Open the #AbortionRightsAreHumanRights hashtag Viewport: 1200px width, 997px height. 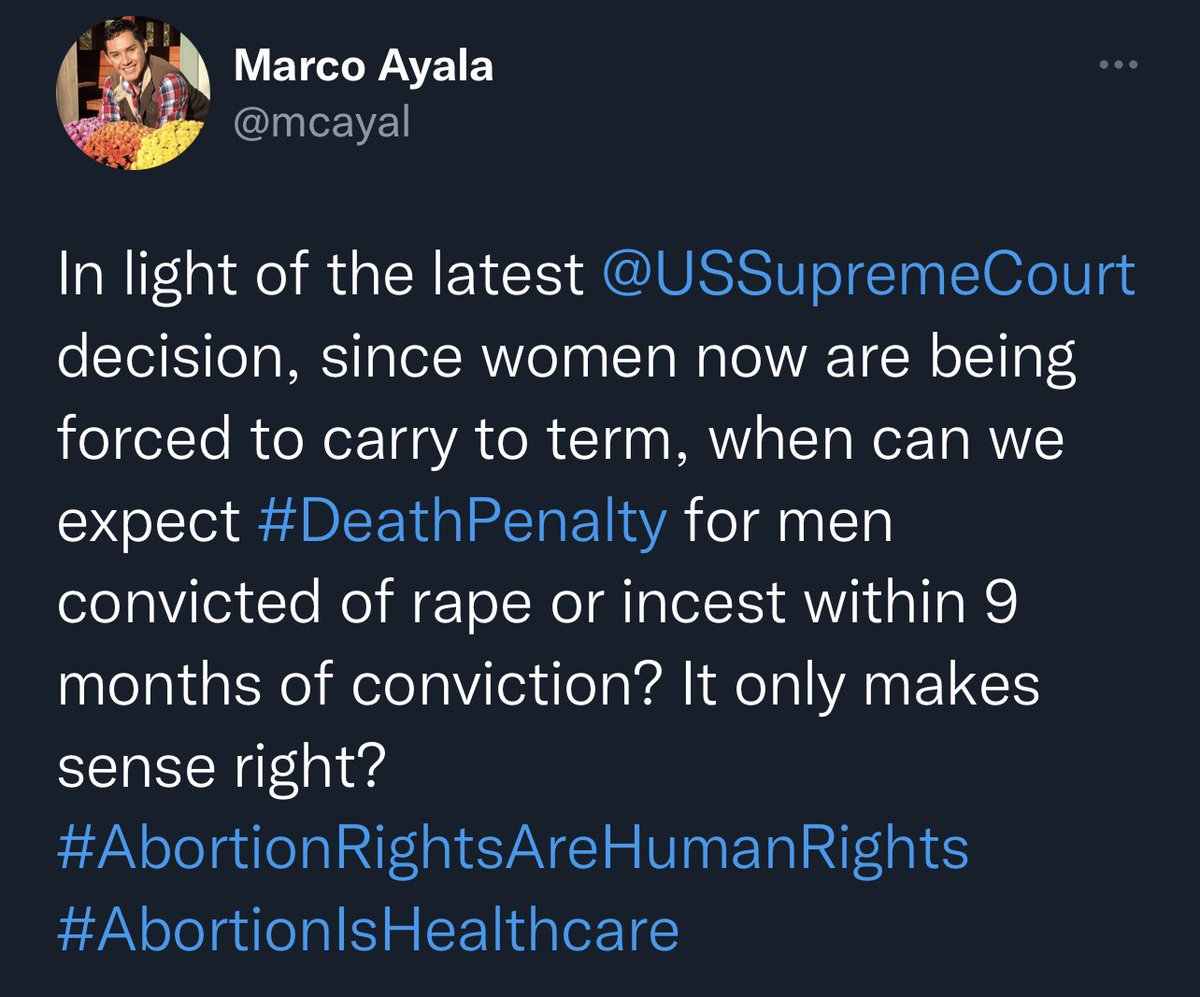pyautogui.click(x=513, y=850)
